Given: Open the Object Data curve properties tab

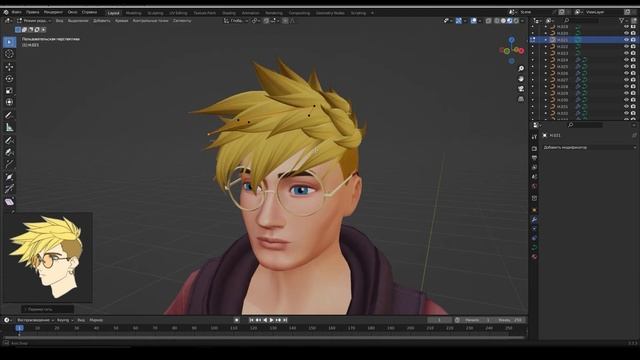Looking at the screenshot, I should [x=534, y=248].
